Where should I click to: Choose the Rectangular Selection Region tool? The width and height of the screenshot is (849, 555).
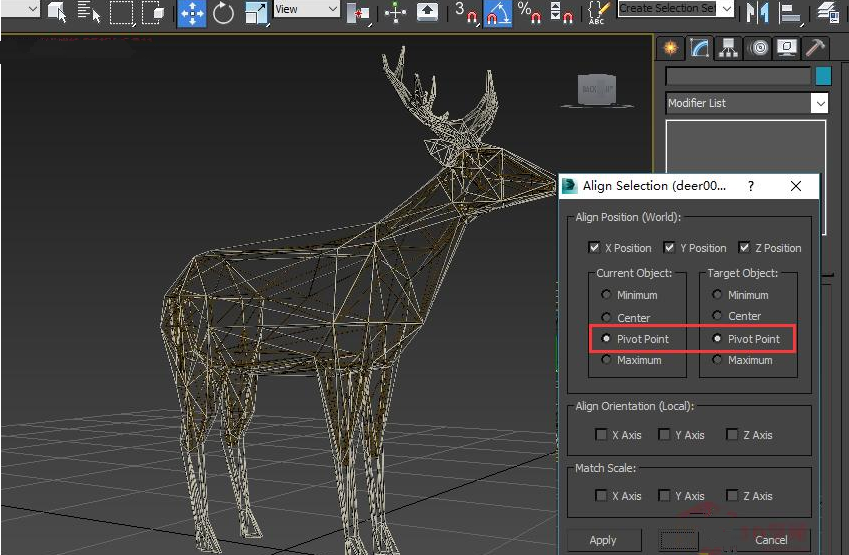tap(121, 12)
